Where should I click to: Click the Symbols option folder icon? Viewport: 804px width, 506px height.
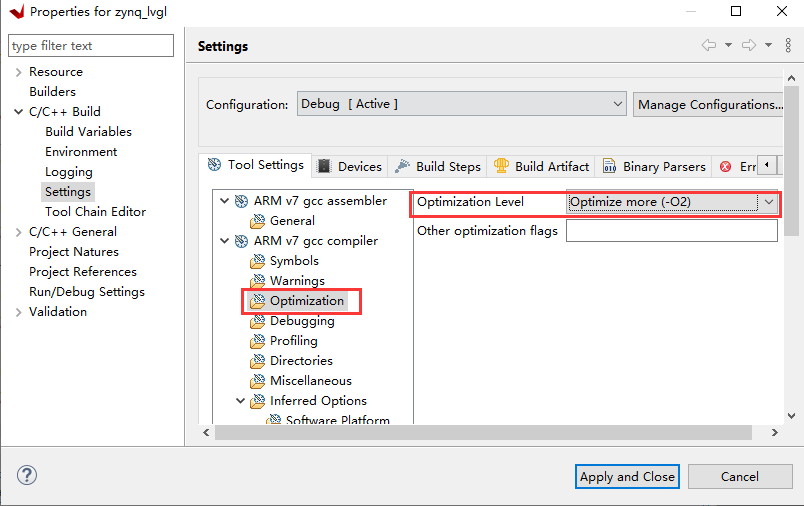point(258,261)
